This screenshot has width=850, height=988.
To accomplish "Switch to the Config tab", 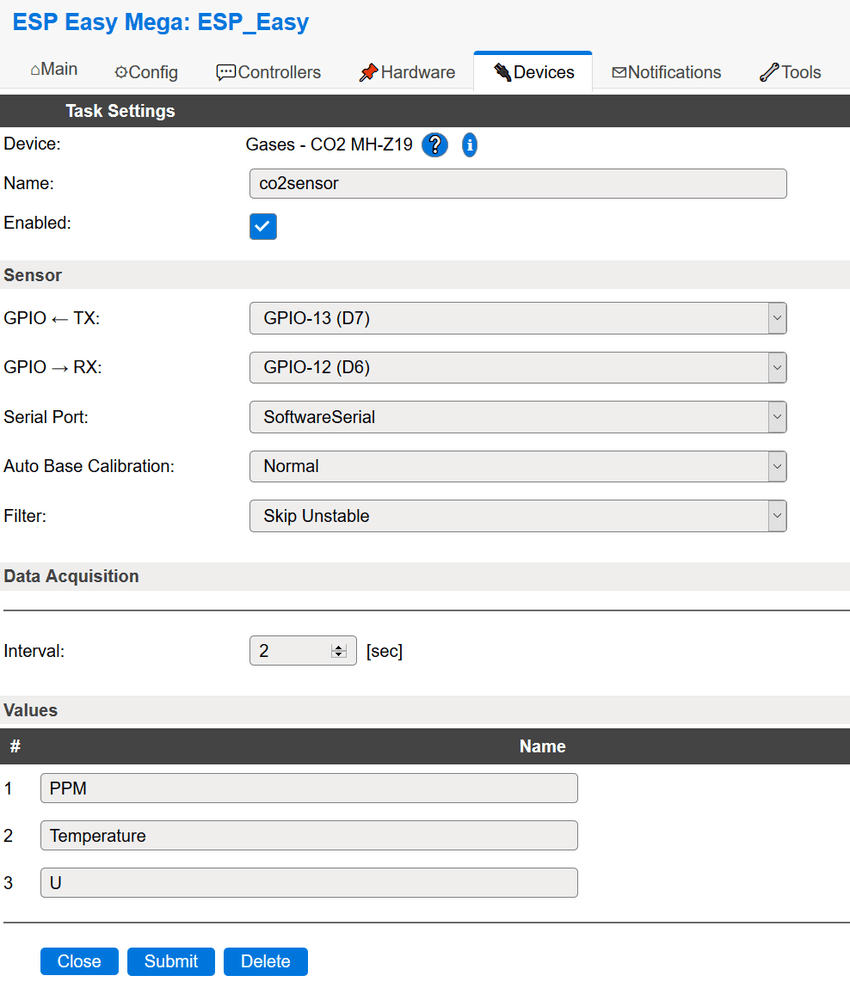I will click(146, 72).
